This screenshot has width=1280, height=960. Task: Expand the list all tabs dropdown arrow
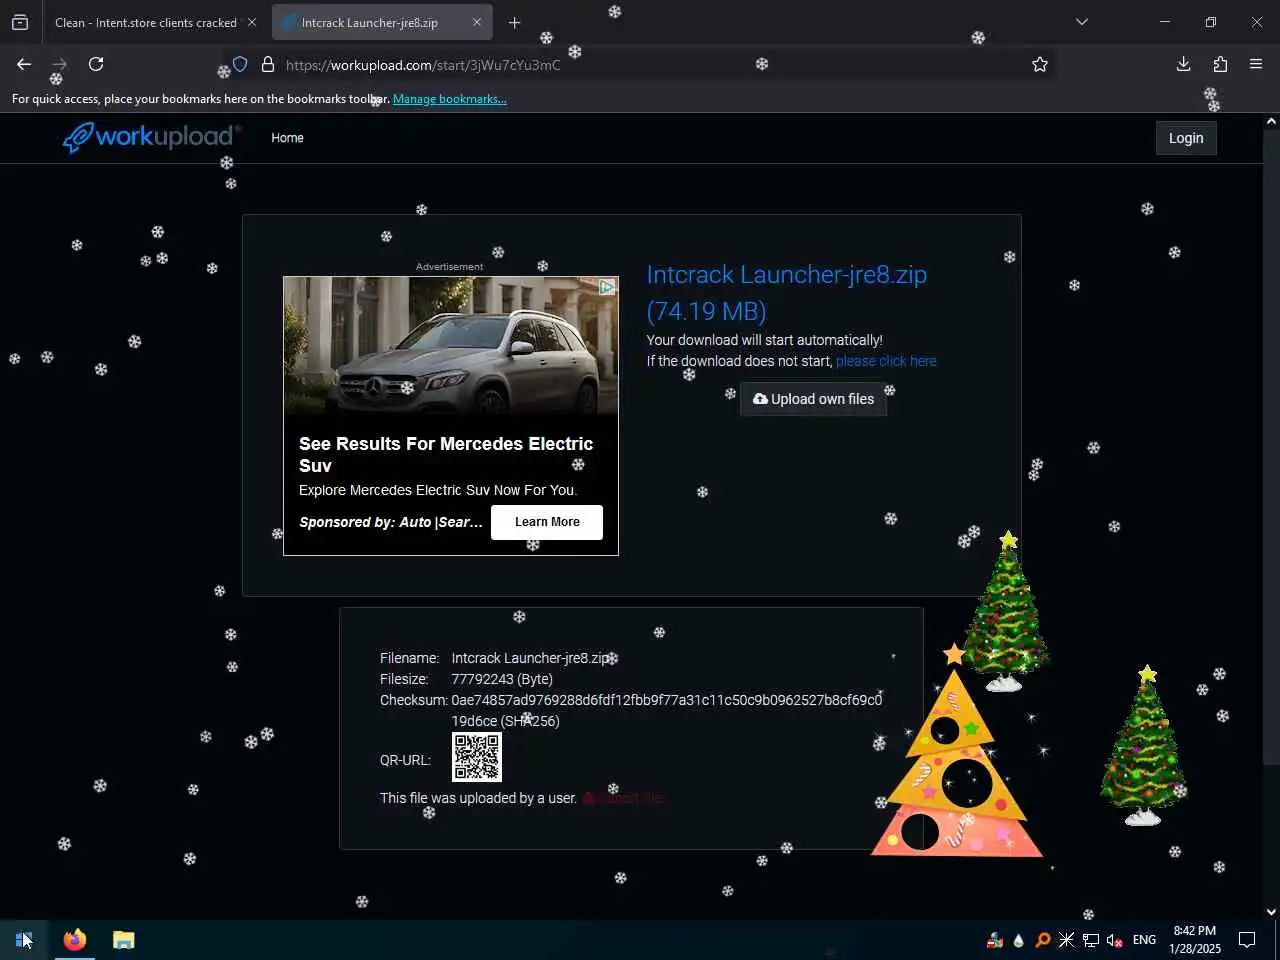point(1081,22)
